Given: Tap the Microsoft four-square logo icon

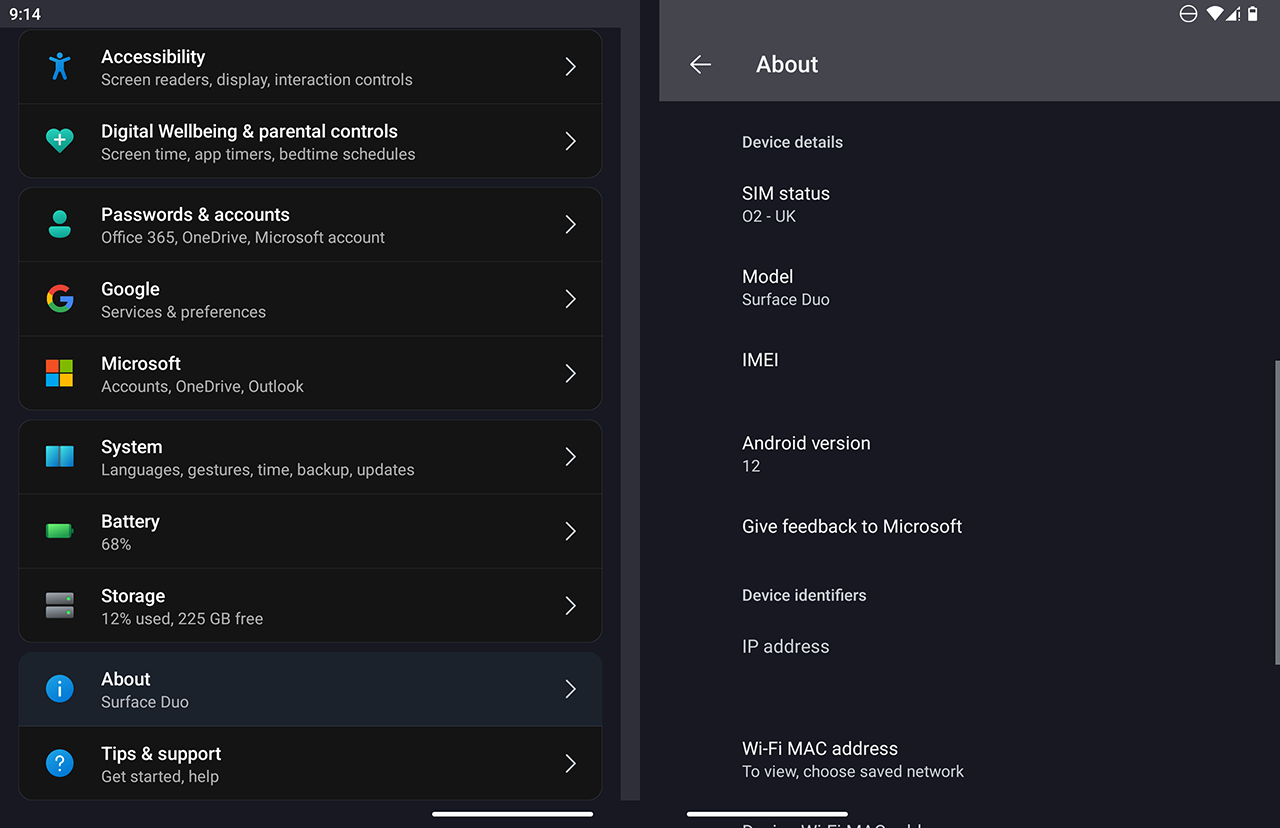Looking at the screenshot, I should pos(60,373).
